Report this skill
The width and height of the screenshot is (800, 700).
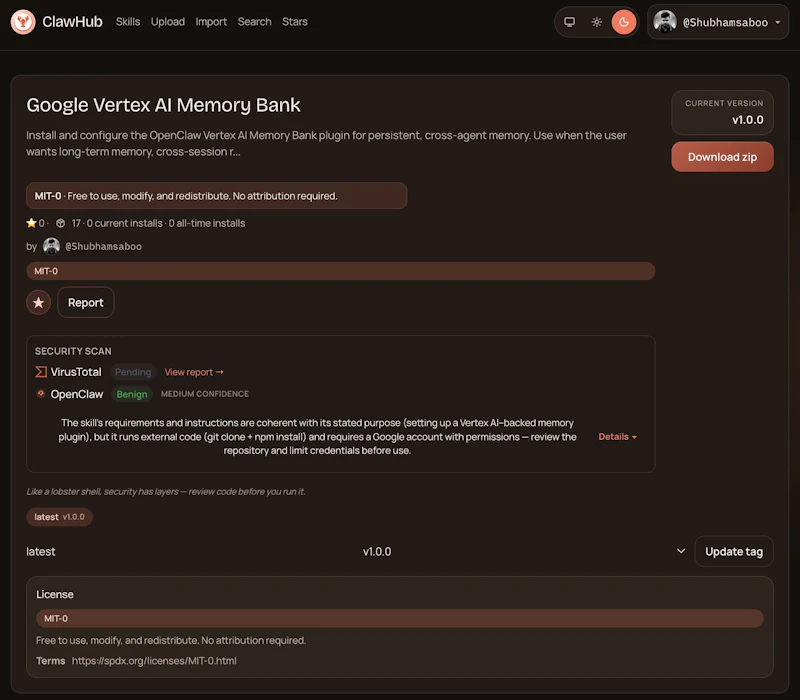click(x=86, y=303)
